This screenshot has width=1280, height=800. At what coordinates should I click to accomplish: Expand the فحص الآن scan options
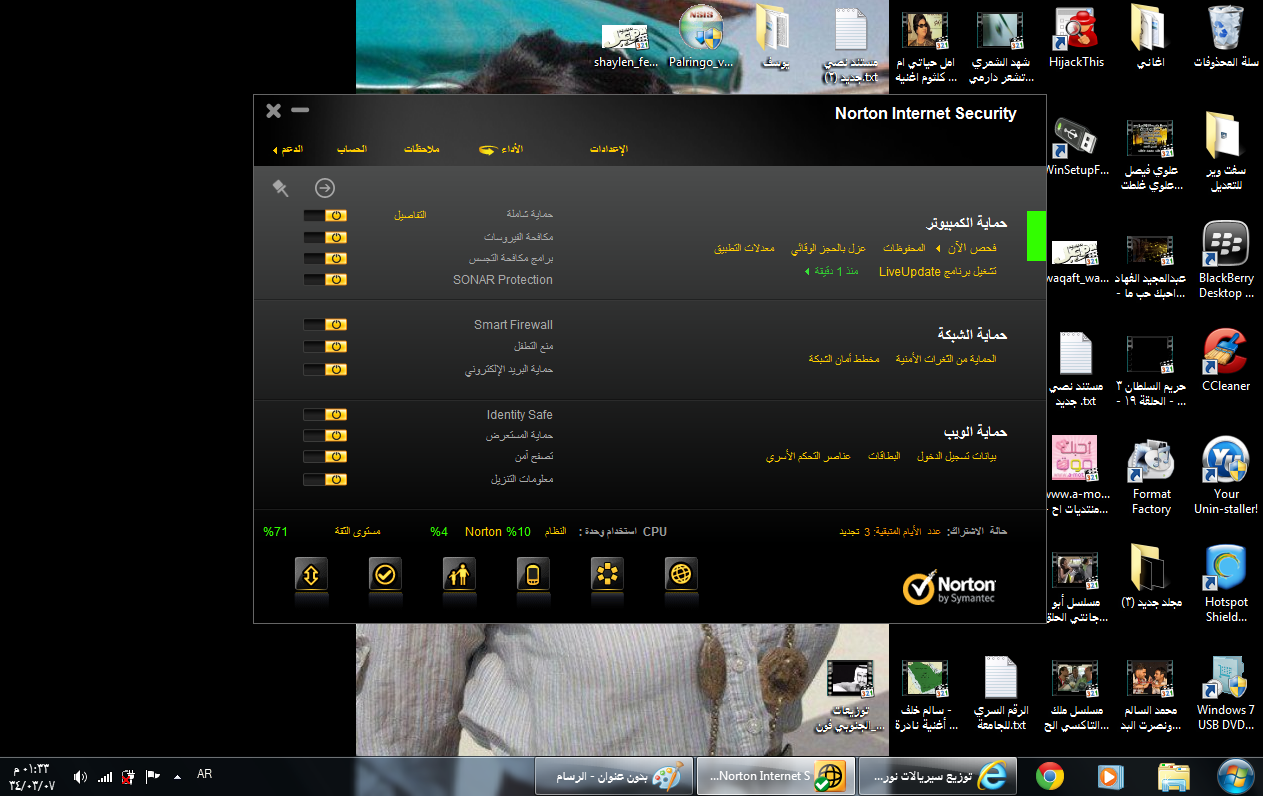937,247
